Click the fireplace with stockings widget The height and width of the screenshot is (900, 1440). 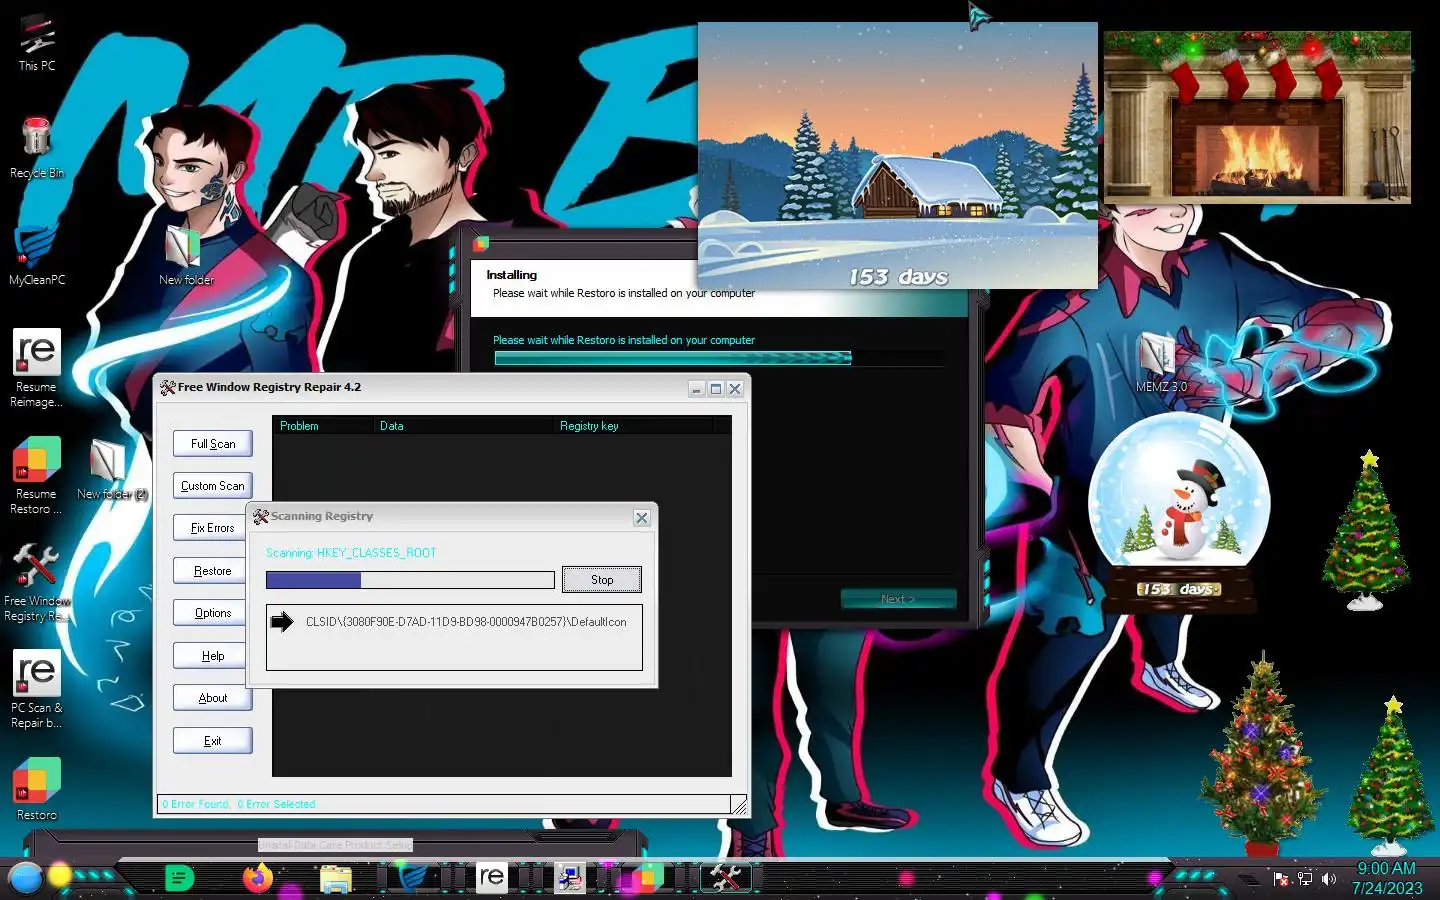point(1257,117)
